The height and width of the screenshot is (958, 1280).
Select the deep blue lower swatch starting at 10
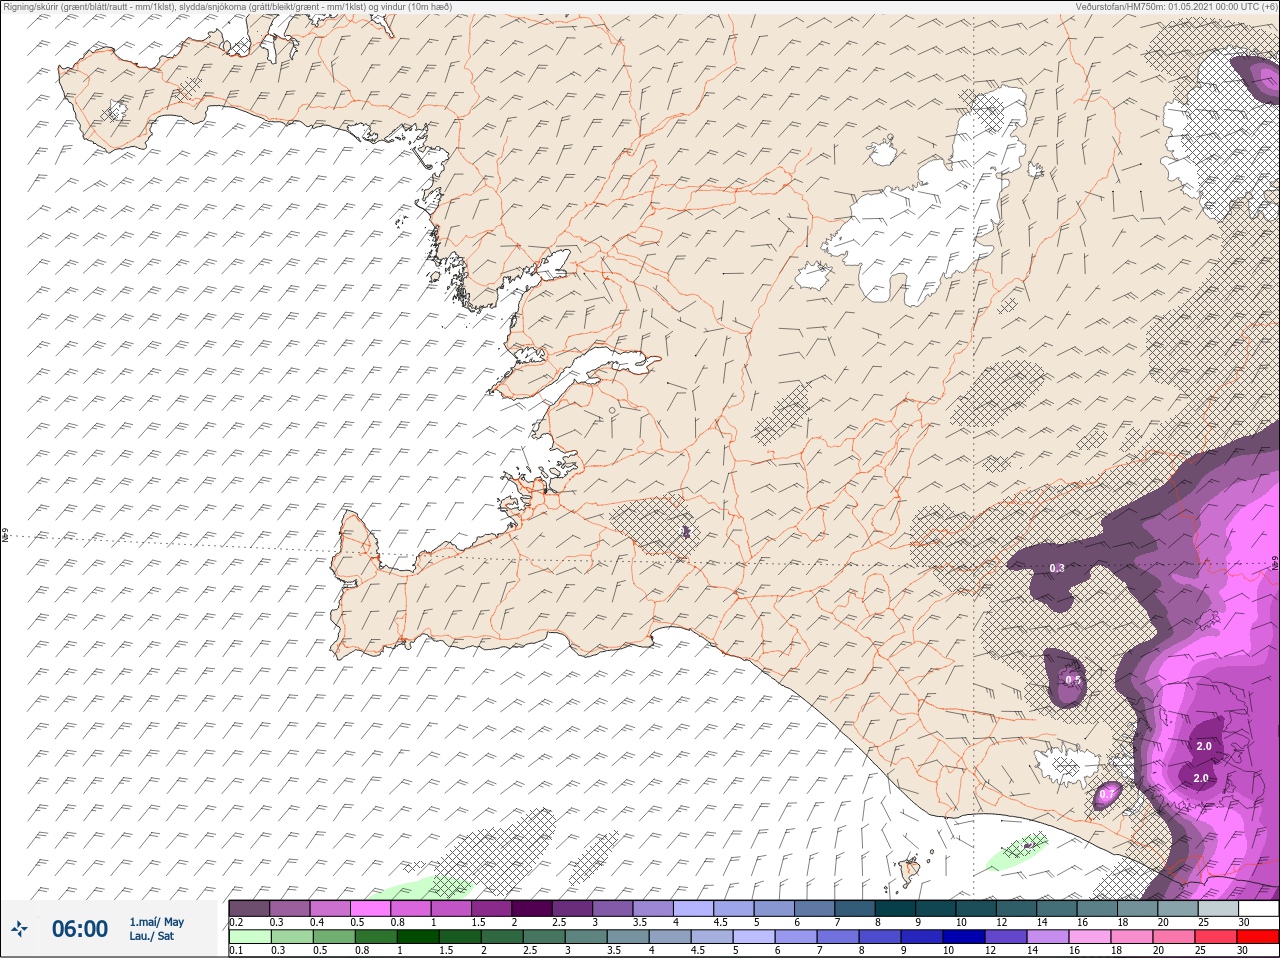click(965, 937)
